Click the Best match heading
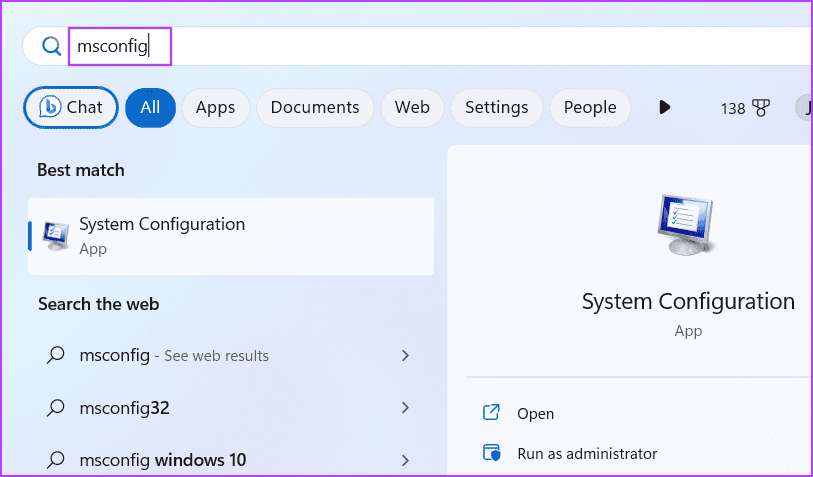Viewport: 813px width, 477px height. 81,170
